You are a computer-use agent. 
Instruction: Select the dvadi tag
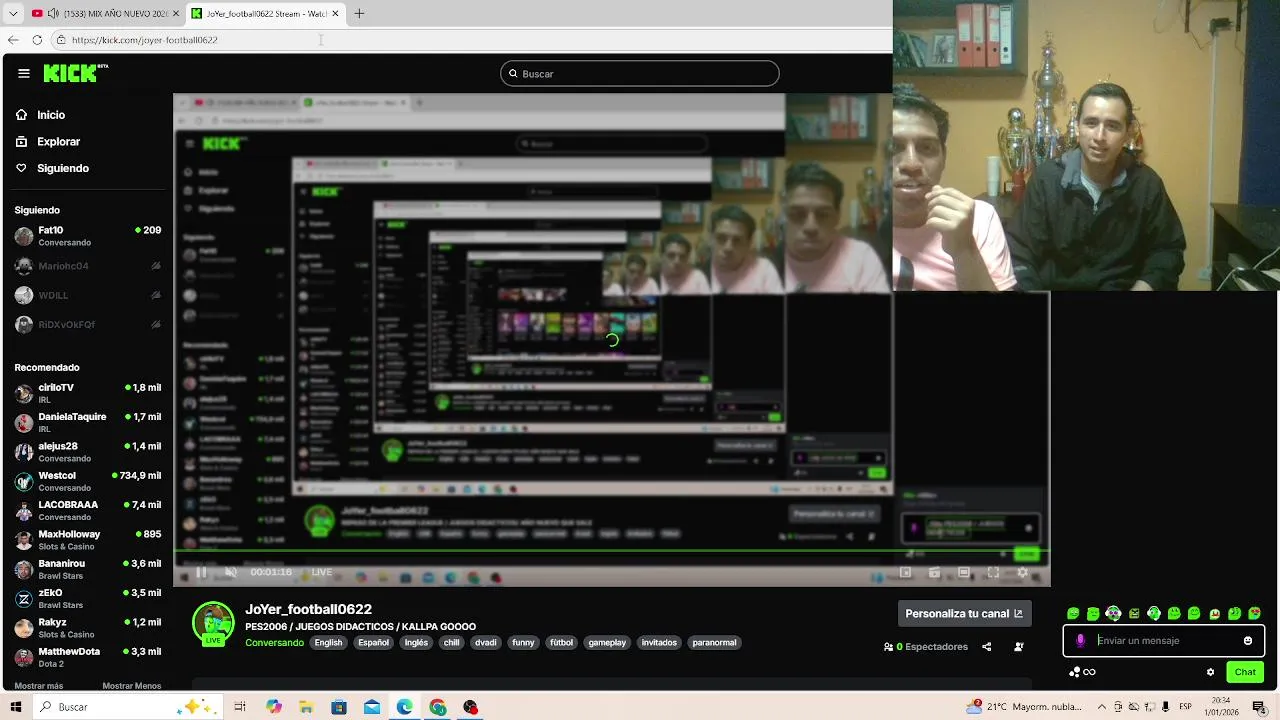click(x=486, y=643)
